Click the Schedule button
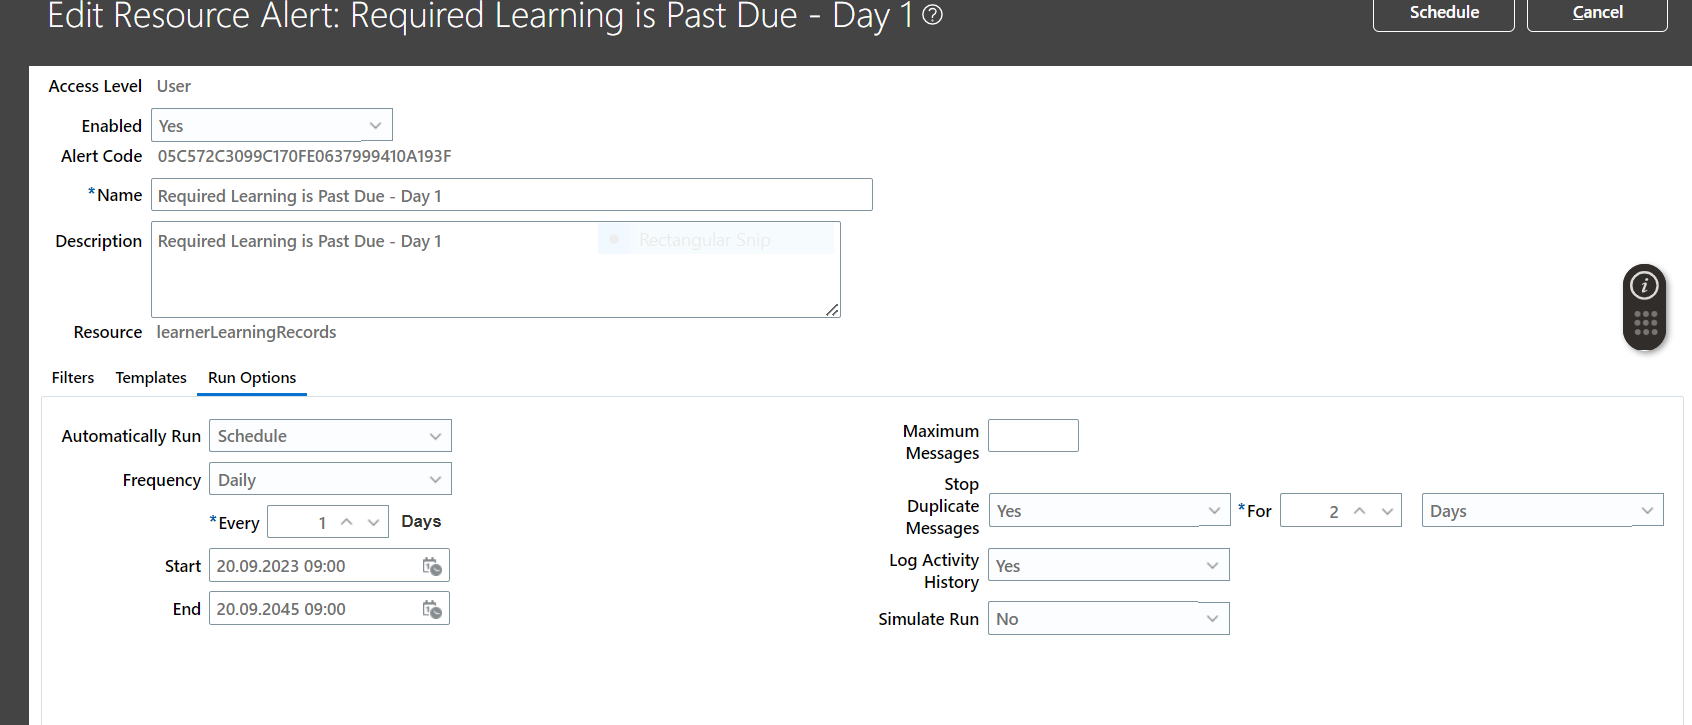Image resolution: width=1692 pixels, height=725 pixels. (x=1444, y=13)
